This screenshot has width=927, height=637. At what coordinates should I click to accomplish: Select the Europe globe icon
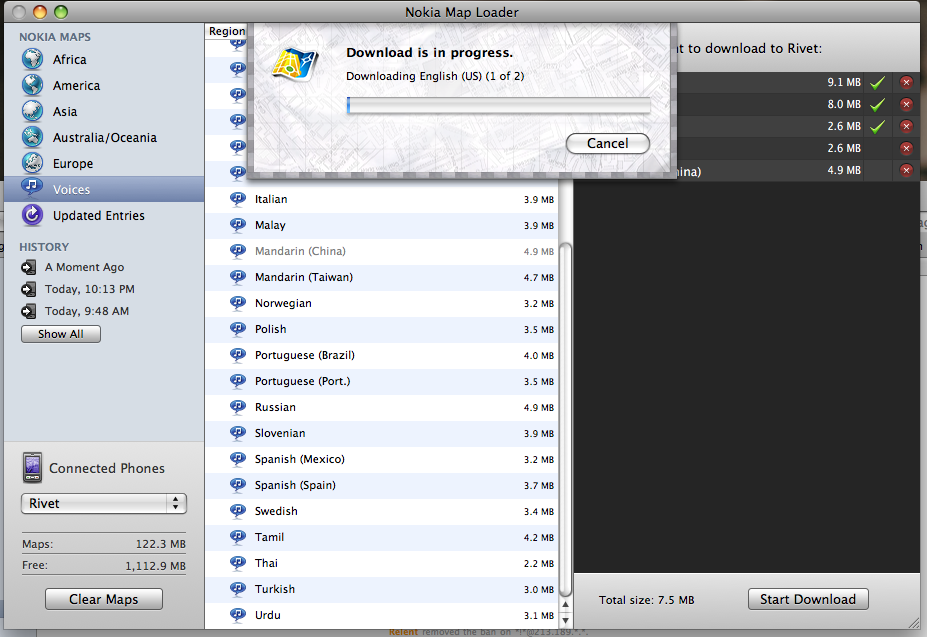click(33, 163)
